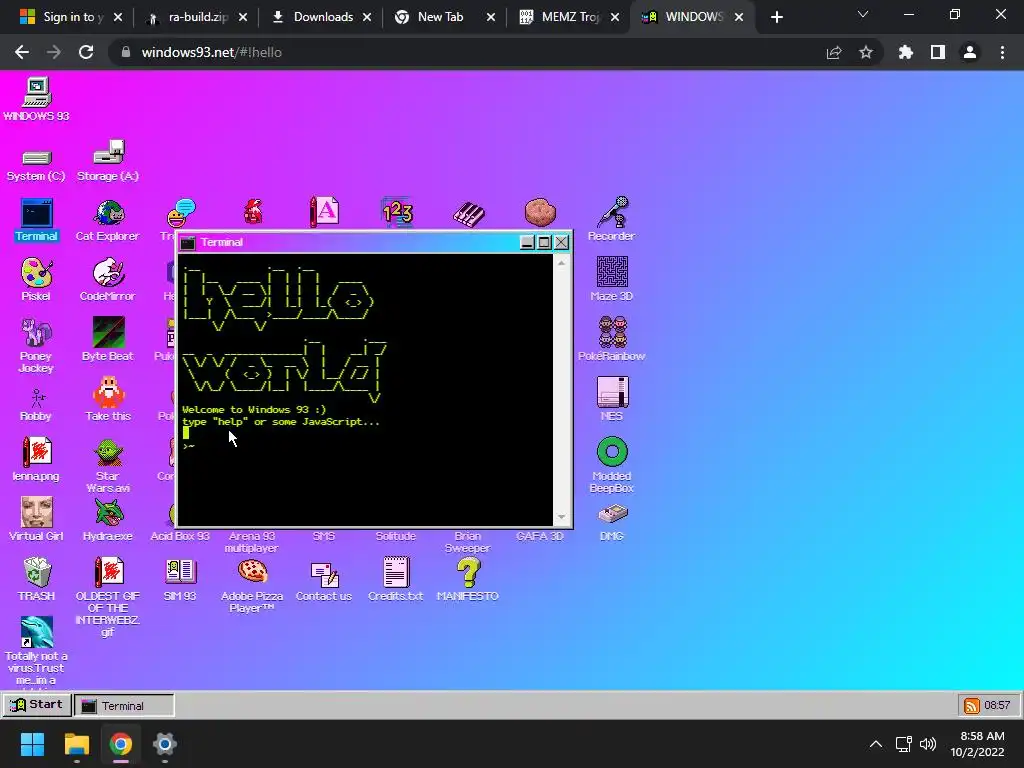Show hidden system tray icons
The image size is (1024, 768).
click(x=876, y=744)
